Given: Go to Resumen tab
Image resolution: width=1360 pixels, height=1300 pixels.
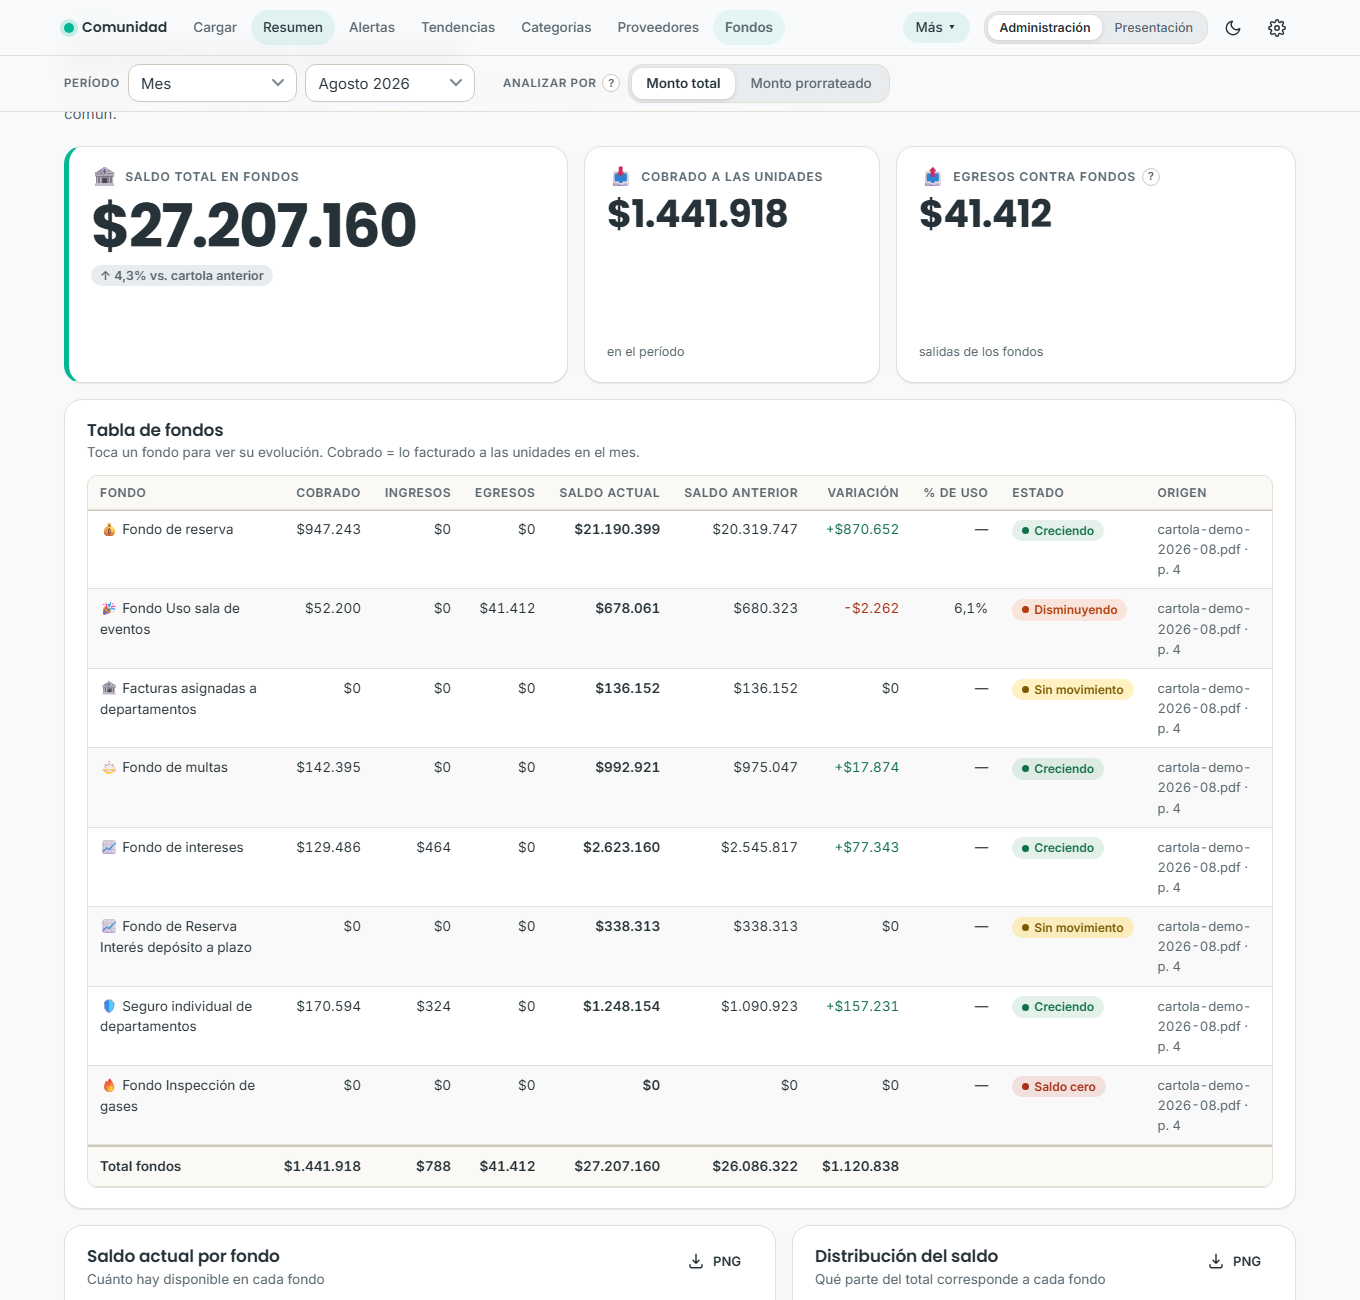Looking at the screenshot, I should pos(293,28).
